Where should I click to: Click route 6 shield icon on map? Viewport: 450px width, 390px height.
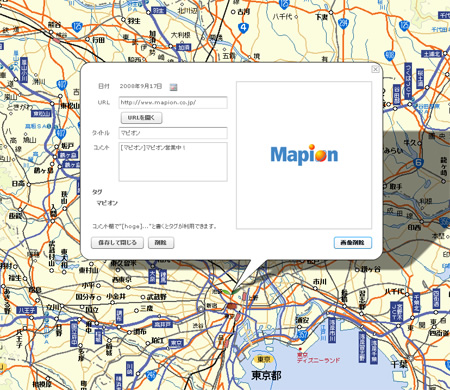tap(418, 163)
